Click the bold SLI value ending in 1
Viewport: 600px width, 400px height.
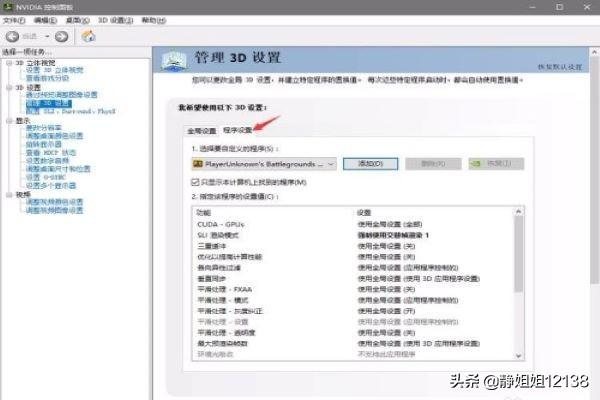coord(393,235)
